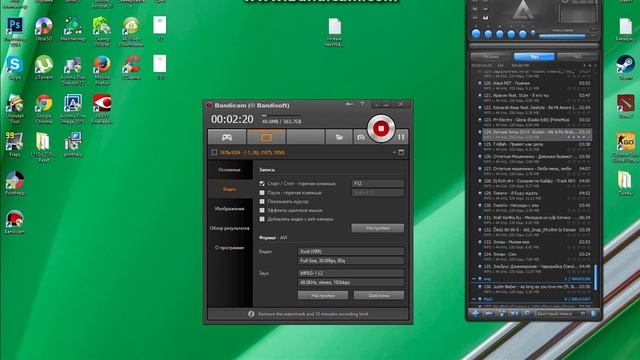This screenshot has width=640, height=360.
Task: Open the Обзор результатов tab
Action: click(230, 229)
